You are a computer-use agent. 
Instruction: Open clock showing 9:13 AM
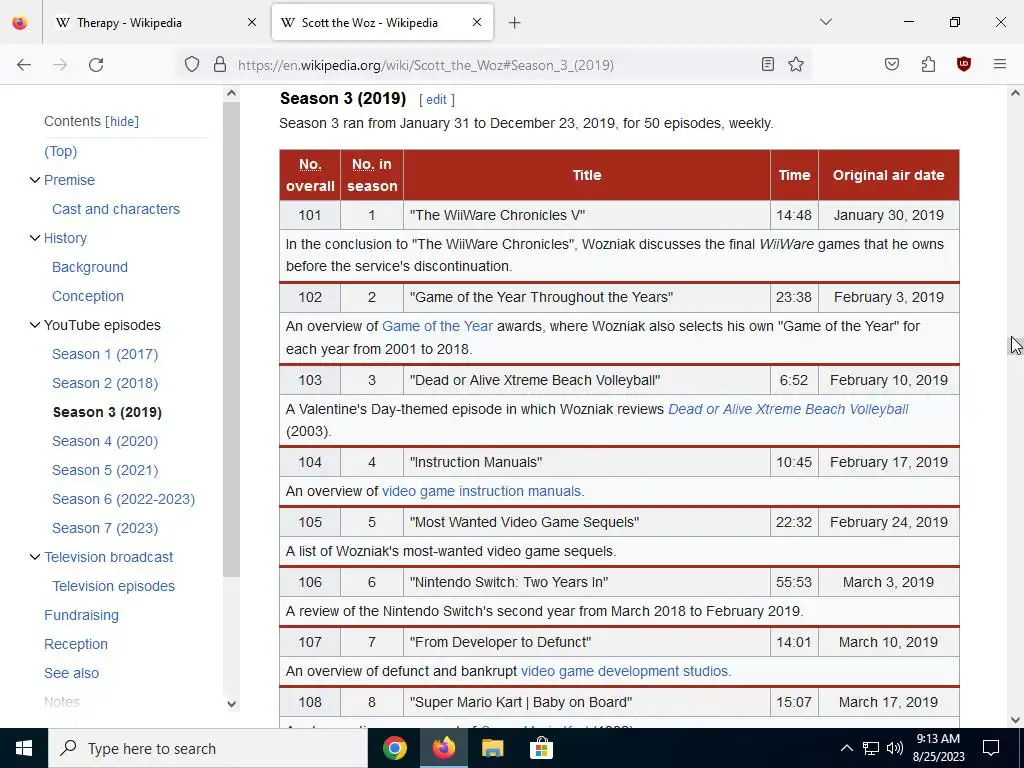pos(938,748)
